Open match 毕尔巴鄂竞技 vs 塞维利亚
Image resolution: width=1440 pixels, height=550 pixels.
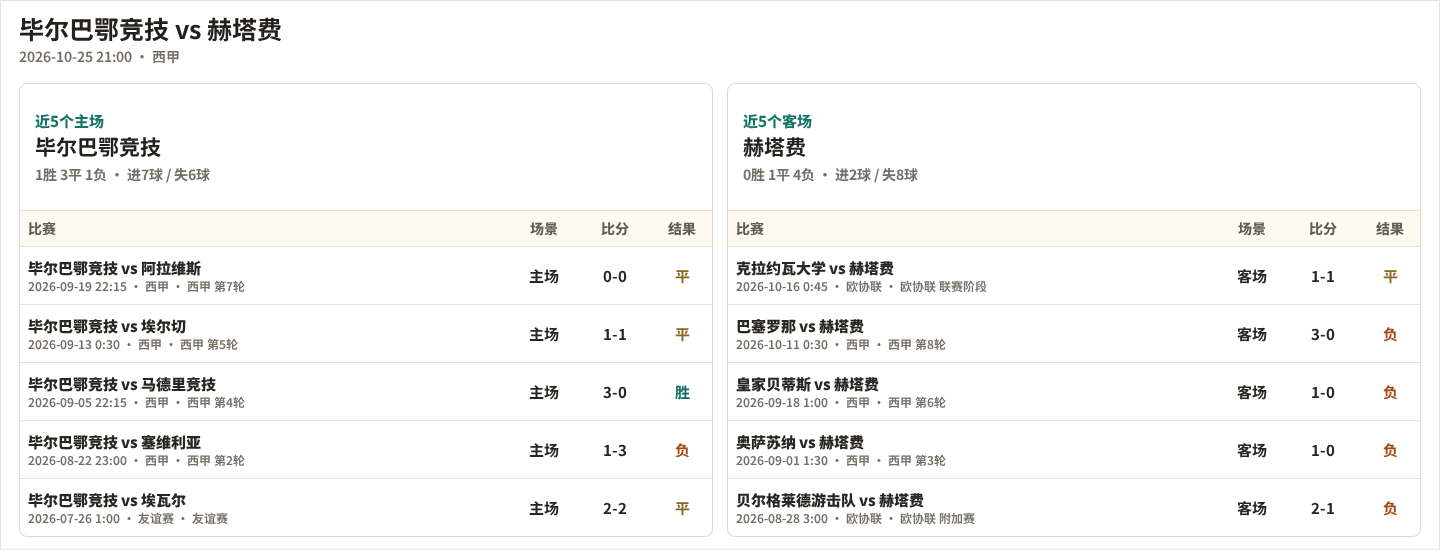pos(114,442)
